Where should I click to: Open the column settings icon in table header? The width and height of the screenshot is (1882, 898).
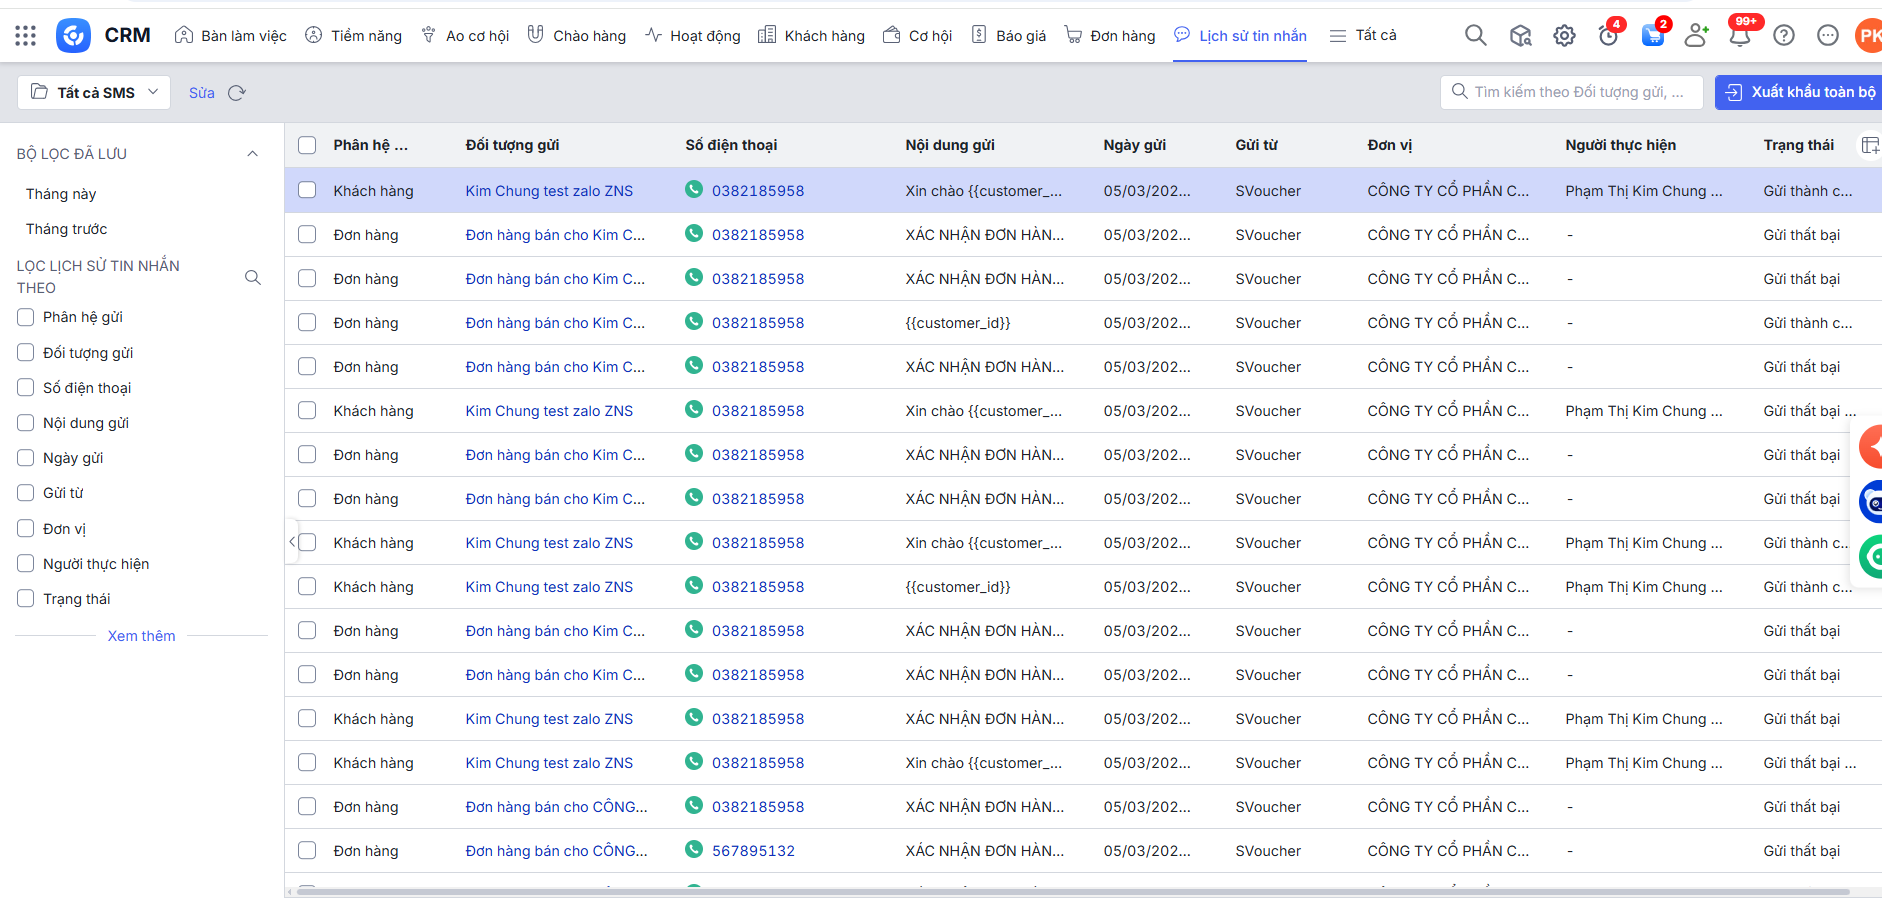pos(1868,145)
